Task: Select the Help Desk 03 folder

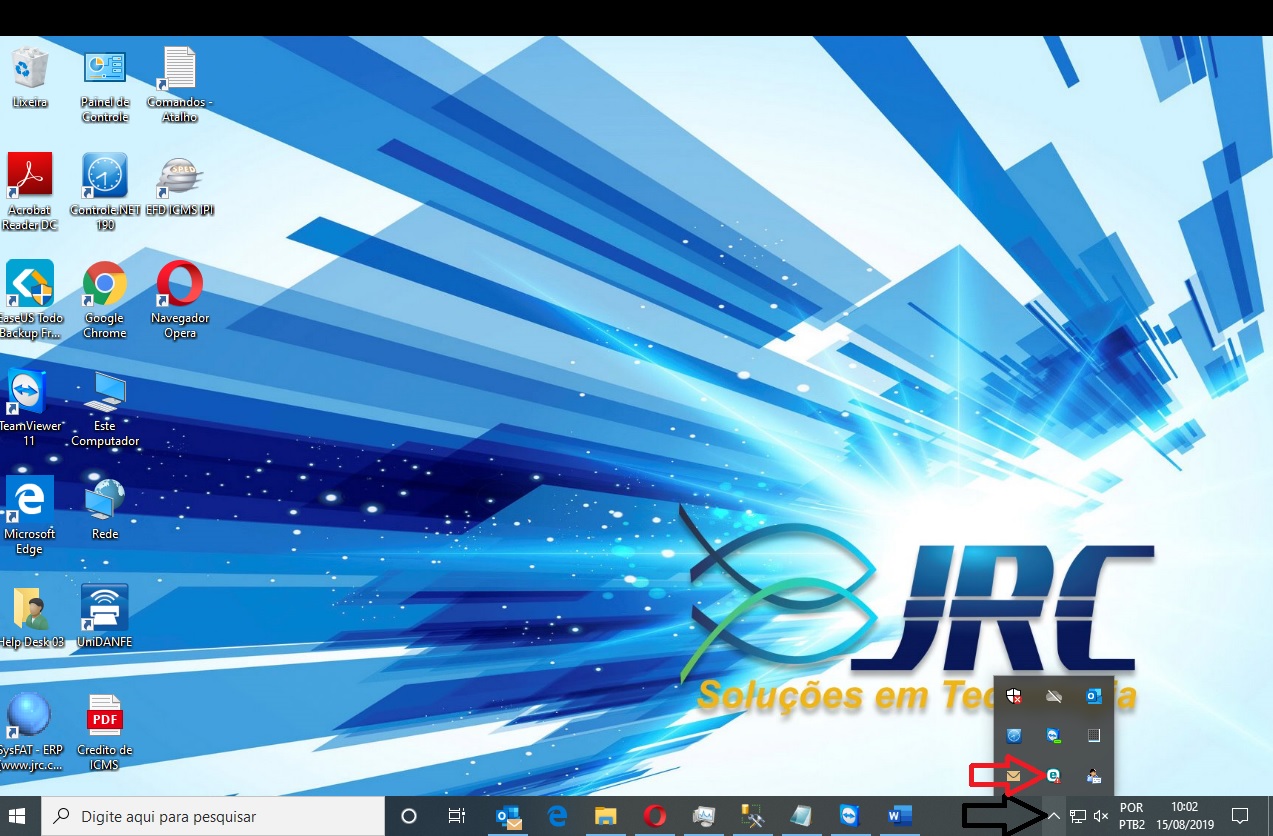Action: [29, 617]
